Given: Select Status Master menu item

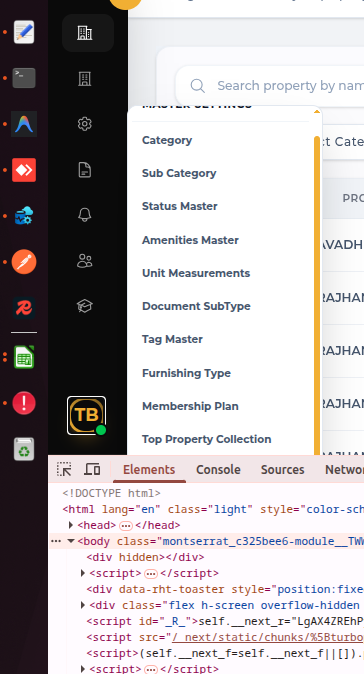Looking at the screenshot, I should tap(180, 206).
